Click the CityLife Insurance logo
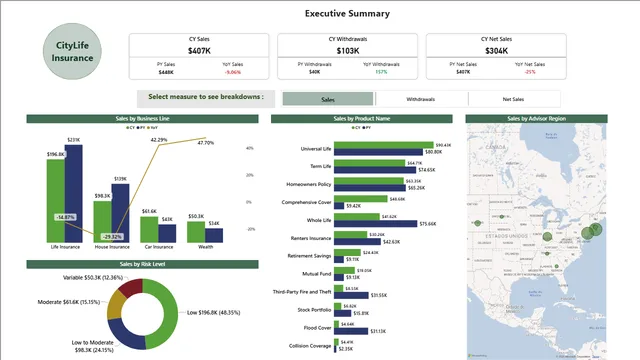The width and height of the screenshot is (640, 360). pyautogui.click(x=72, y=51)
